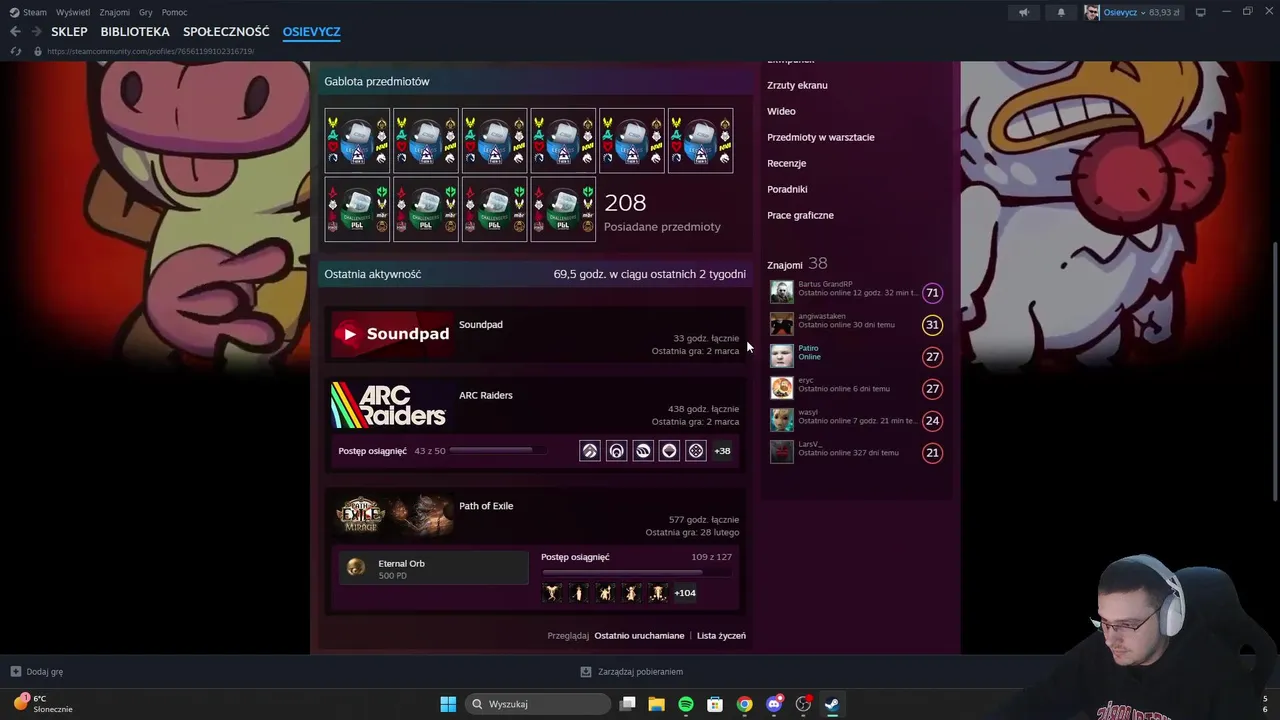Open wasyl friend avatar
The height and width of the screenshot is (720, 1280).
pos(782,420)
